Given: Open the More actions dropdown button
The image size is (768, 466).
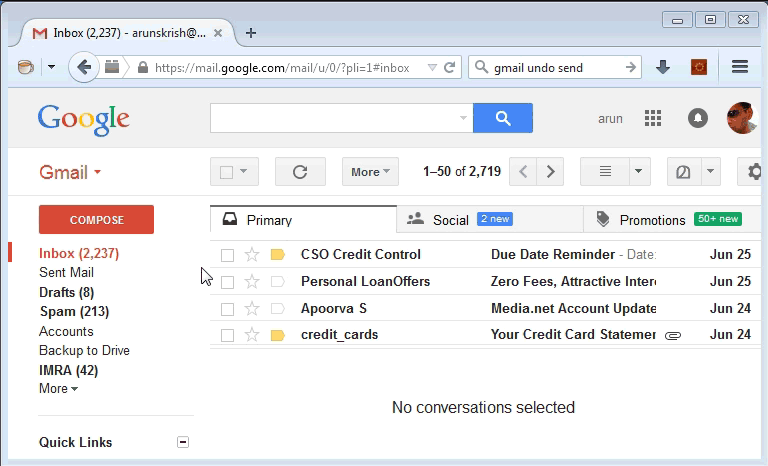Looking at the screenshot, I should (x=370, y=172).
